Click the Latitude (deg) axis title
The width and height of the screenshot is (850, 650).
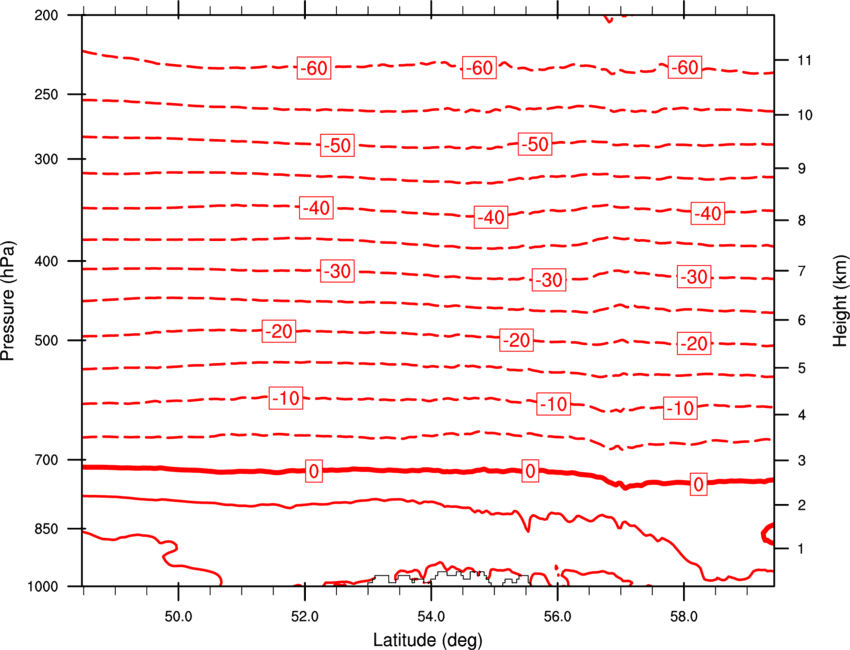pos(428,640)
